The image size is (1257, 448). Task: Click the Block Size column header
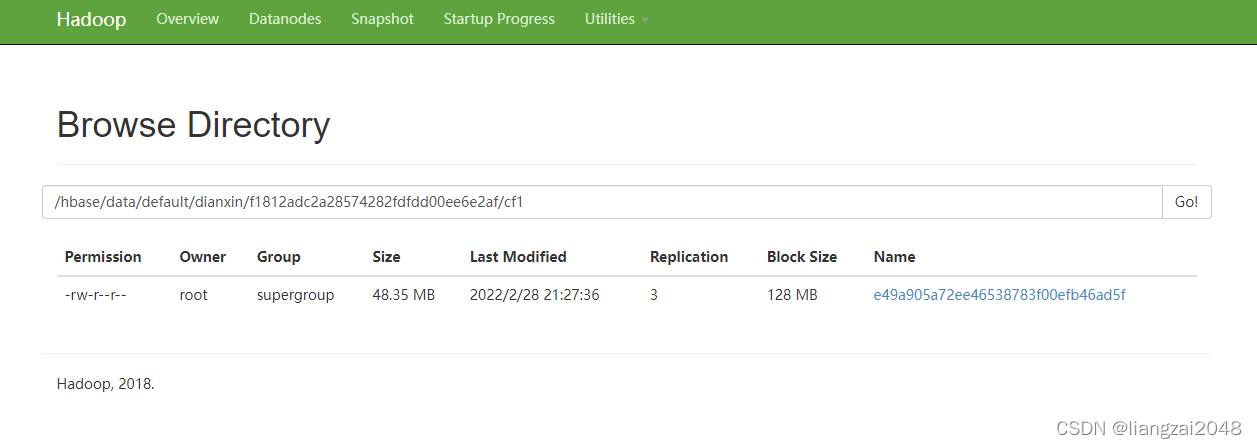click(x=802, y=257)
